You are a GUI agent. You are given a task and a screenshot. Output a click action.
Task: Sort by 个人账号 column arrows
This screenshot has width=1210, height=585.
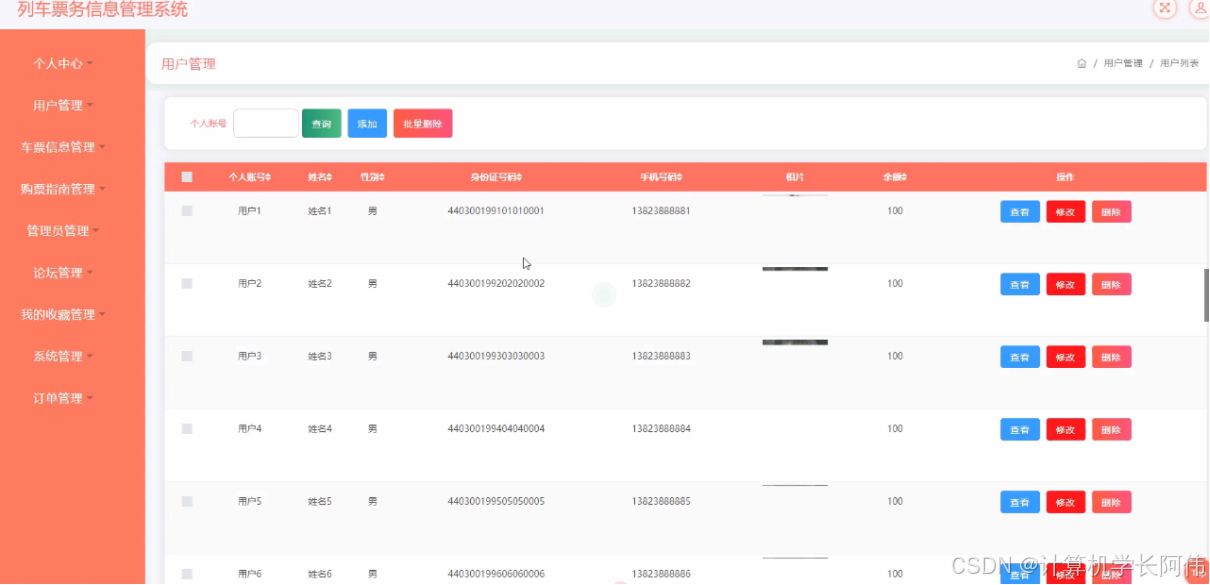[267, 177]
